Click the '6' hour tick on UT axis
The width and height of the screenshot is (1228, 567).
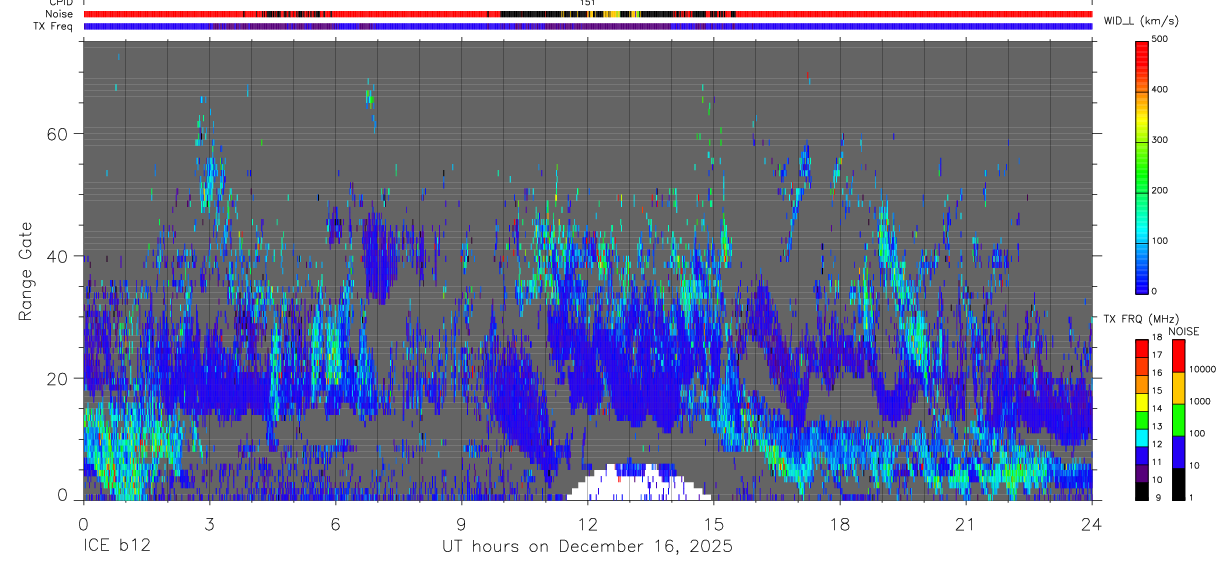335,524
